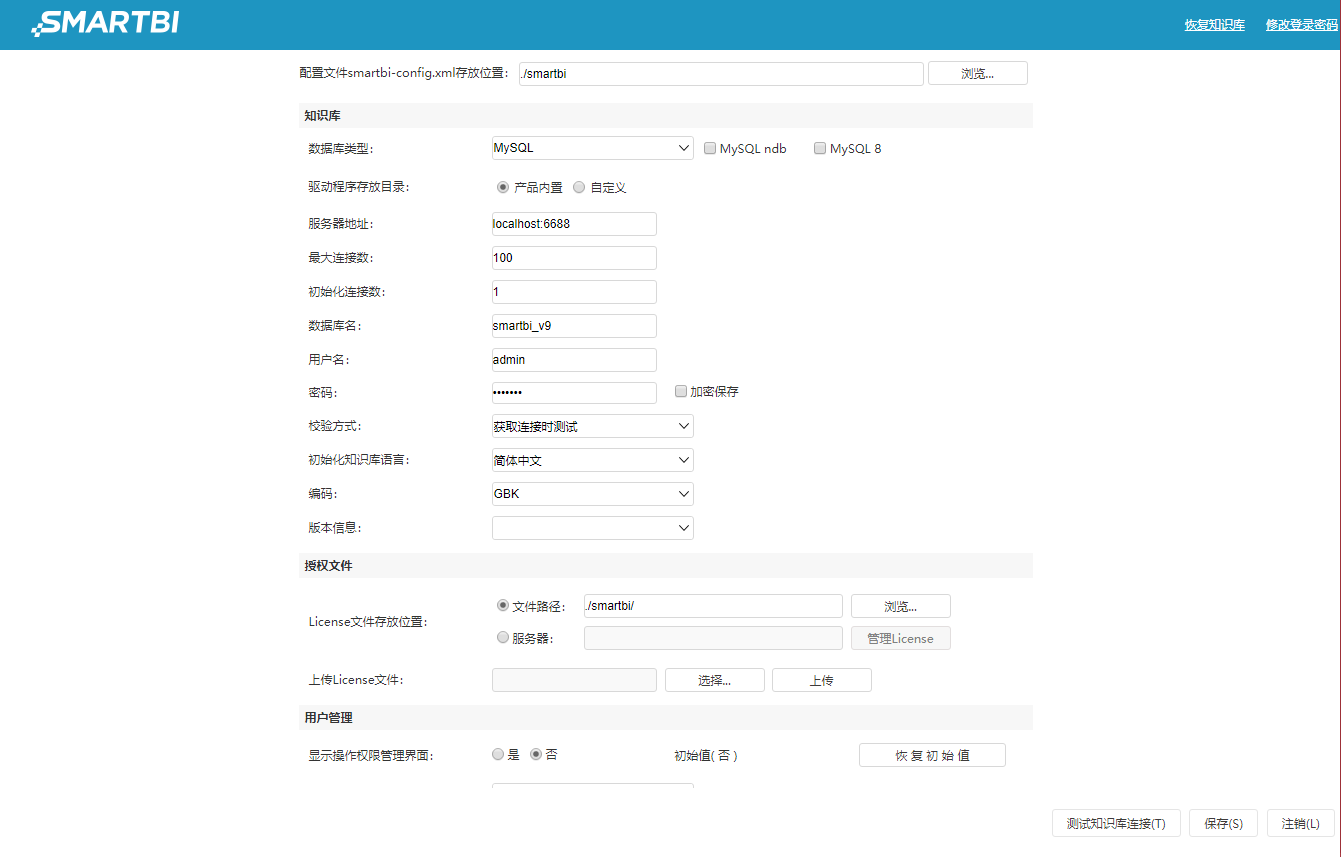Click the 服务器地址 field with localhost:6688

point(574,224)
